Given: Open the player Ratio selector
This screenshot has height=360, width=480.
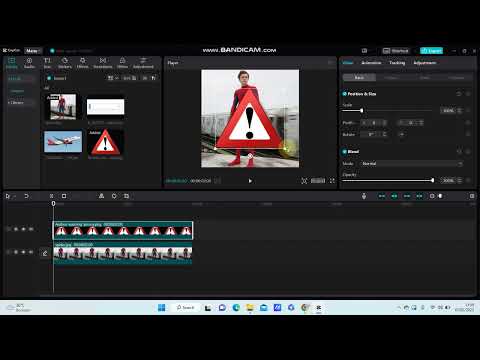Looking at the screenshot, I should point(318,181).
